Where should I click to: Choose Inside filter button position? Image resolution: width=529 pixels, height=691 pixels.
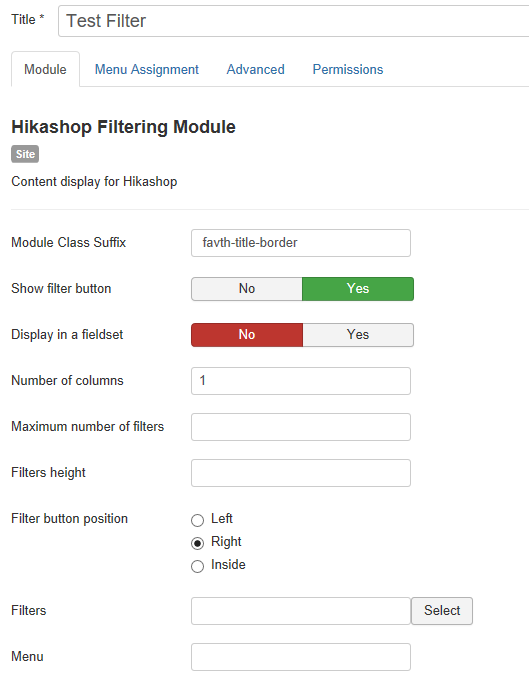[x=197, y=566]
